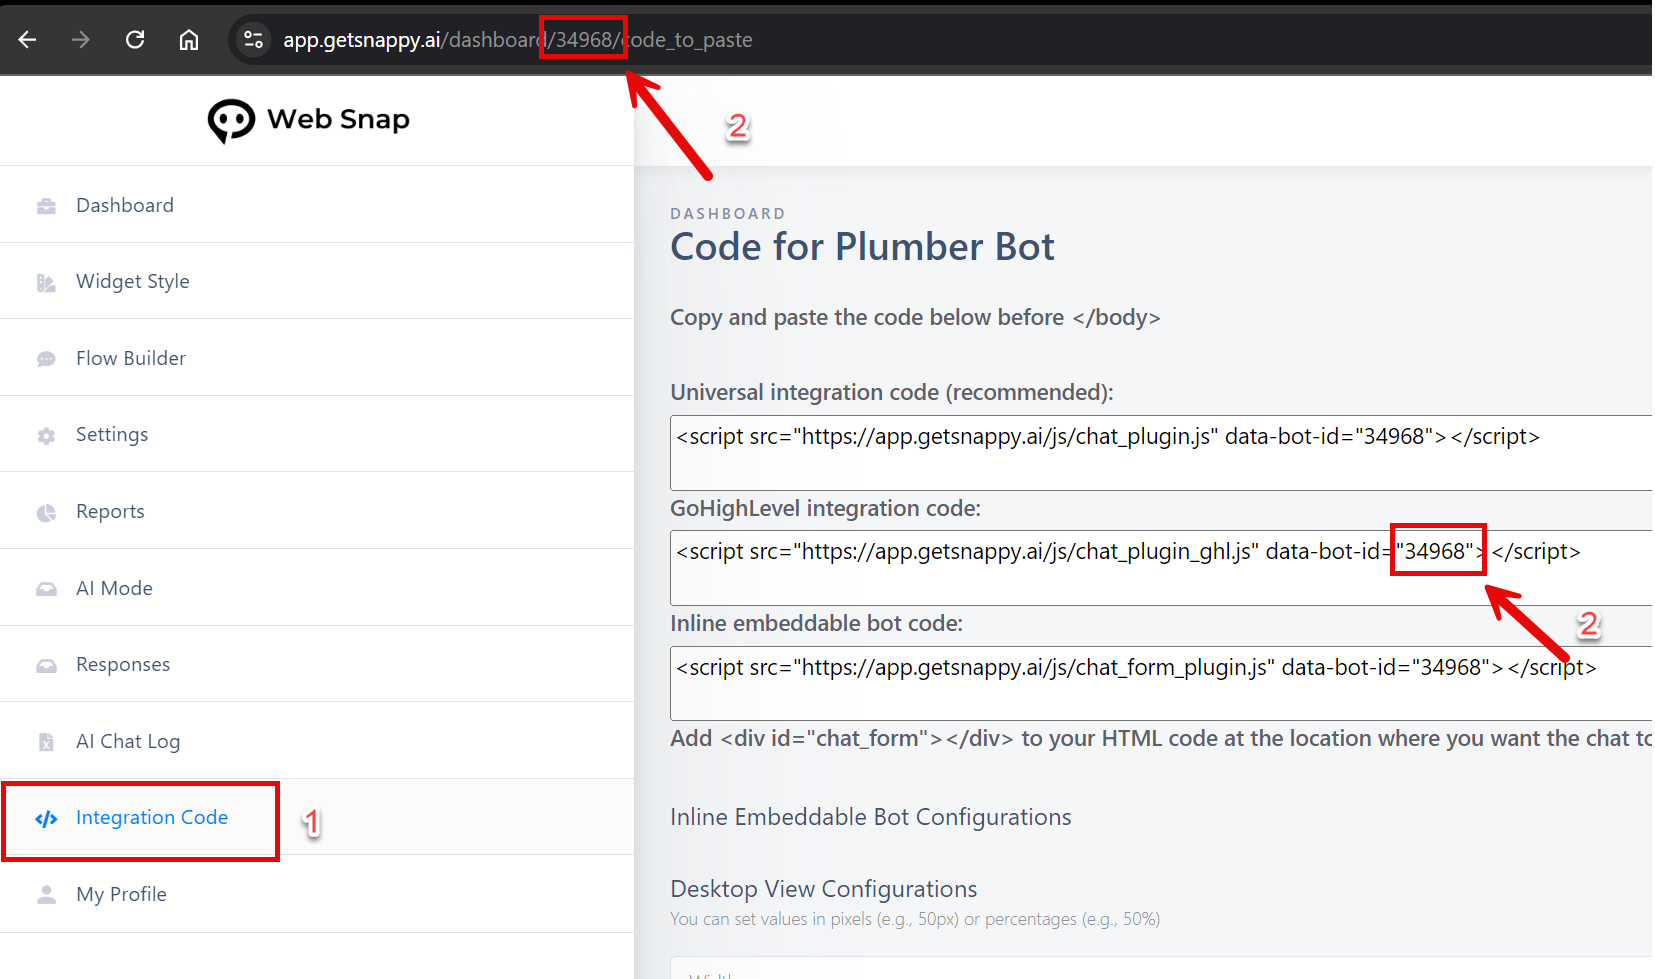Open Flow Builder in sidebar
Viewport: 1655px width, 979px height.
pos(131,359)
